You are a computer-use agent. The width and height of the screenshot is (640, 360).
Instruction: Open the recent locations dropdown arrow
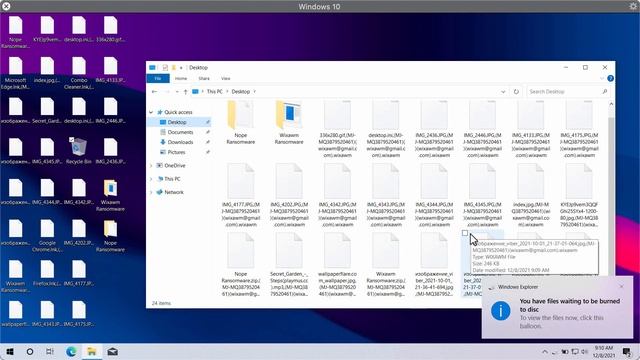tap(177, 92)
